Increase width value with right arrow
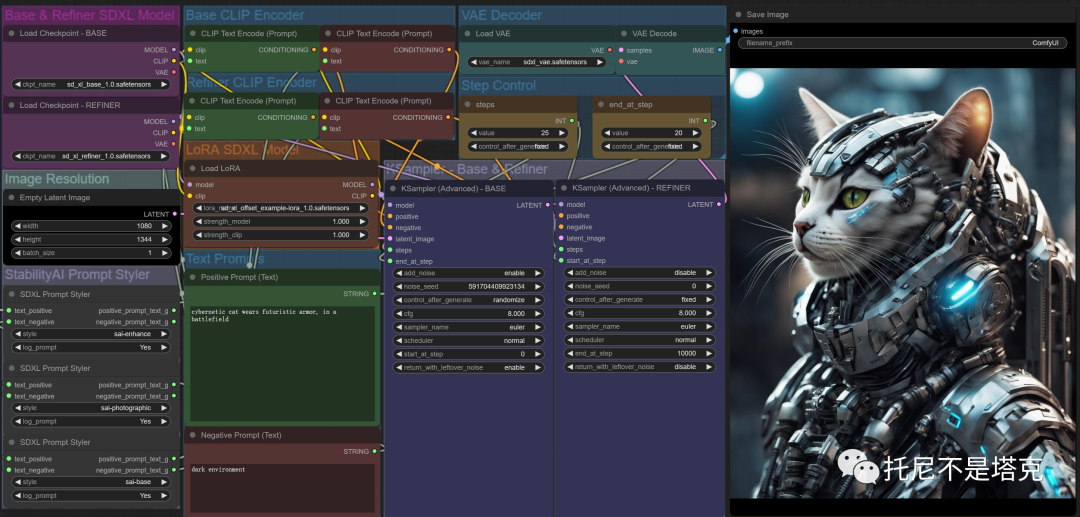The height and width of the screenshot is (517, 1080). 165,226
